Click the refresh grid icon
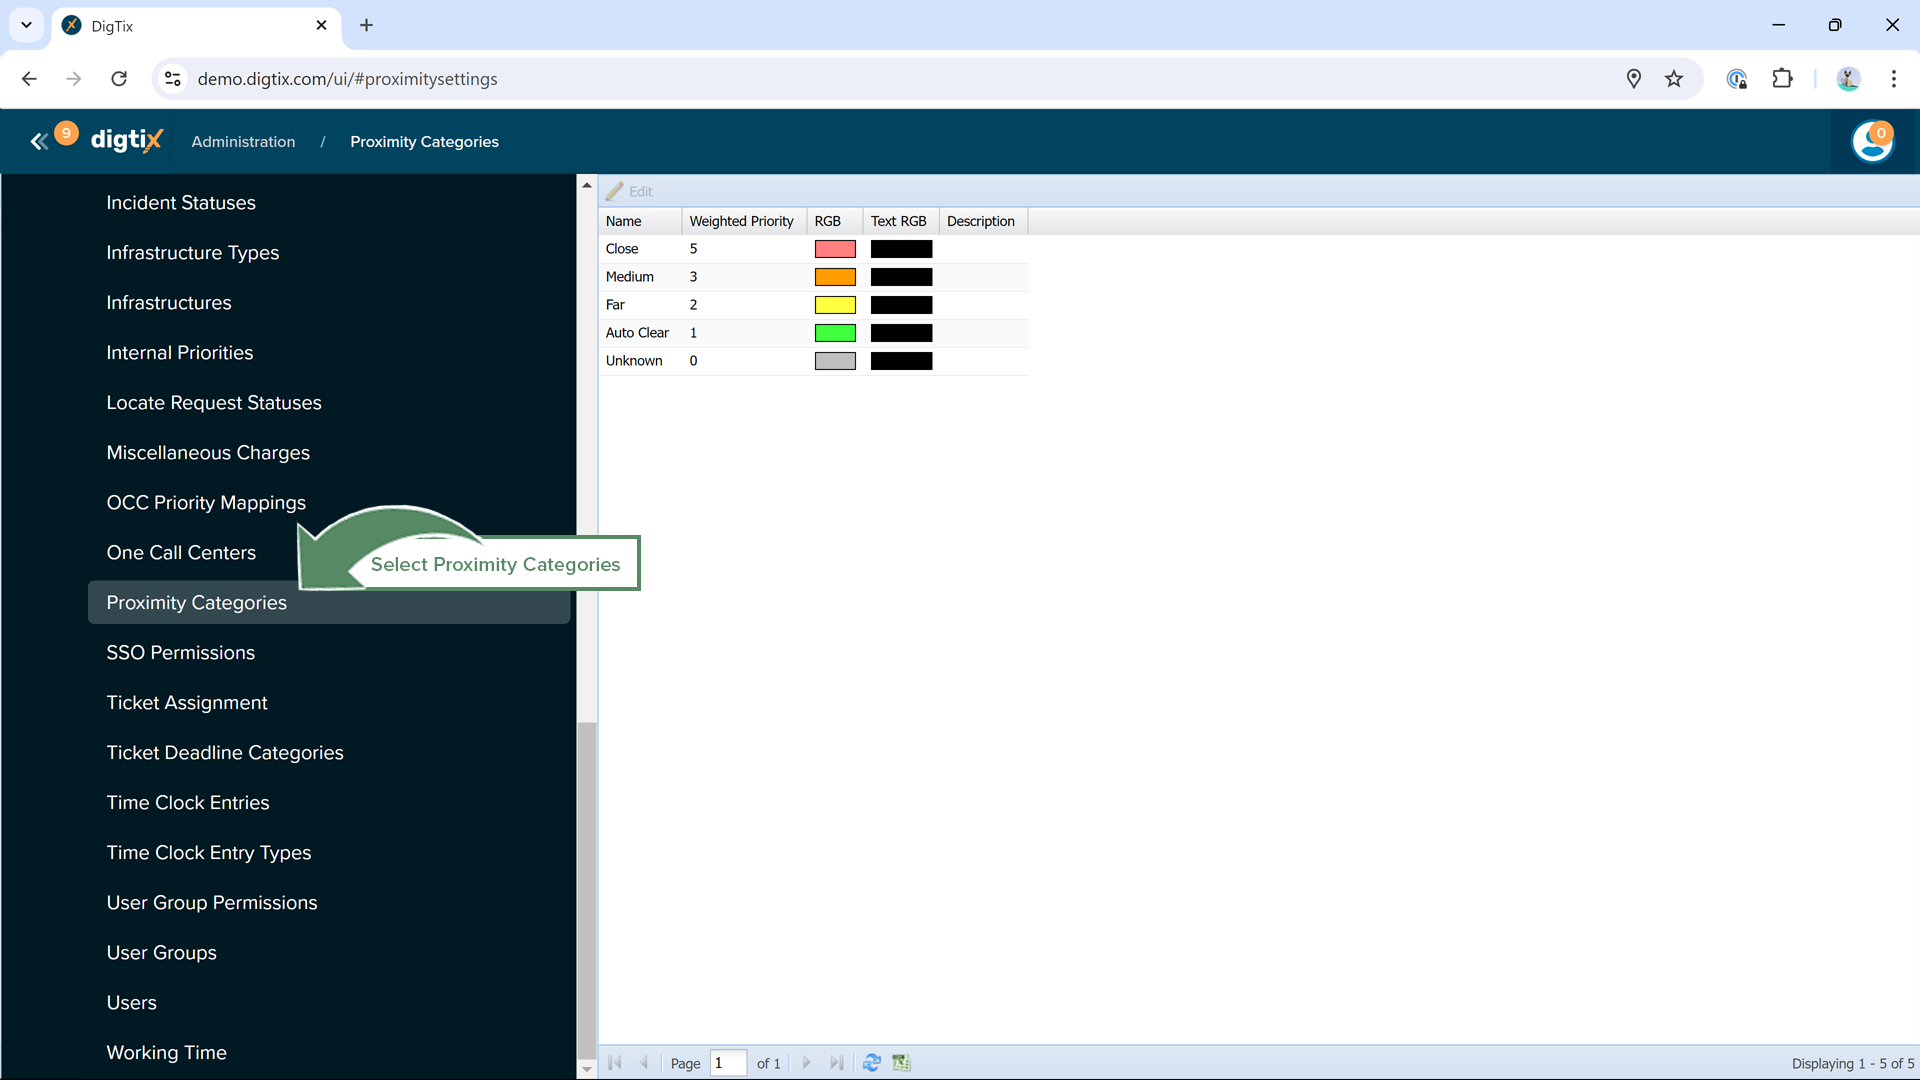Image resolution: width=1920 pixels, height=1080 pixels. click(x=871, y=1063)
